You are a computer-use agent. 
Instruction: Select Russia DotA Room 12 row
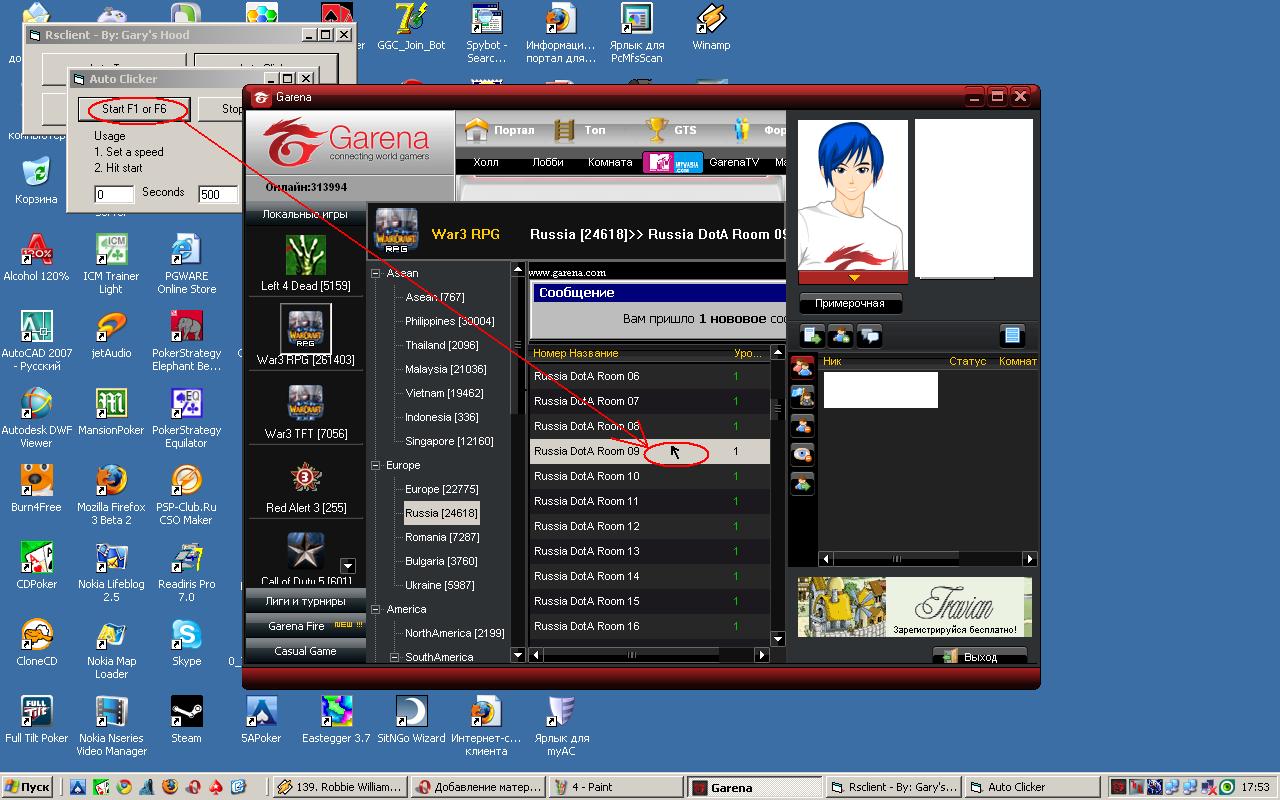tap(650, 526)
